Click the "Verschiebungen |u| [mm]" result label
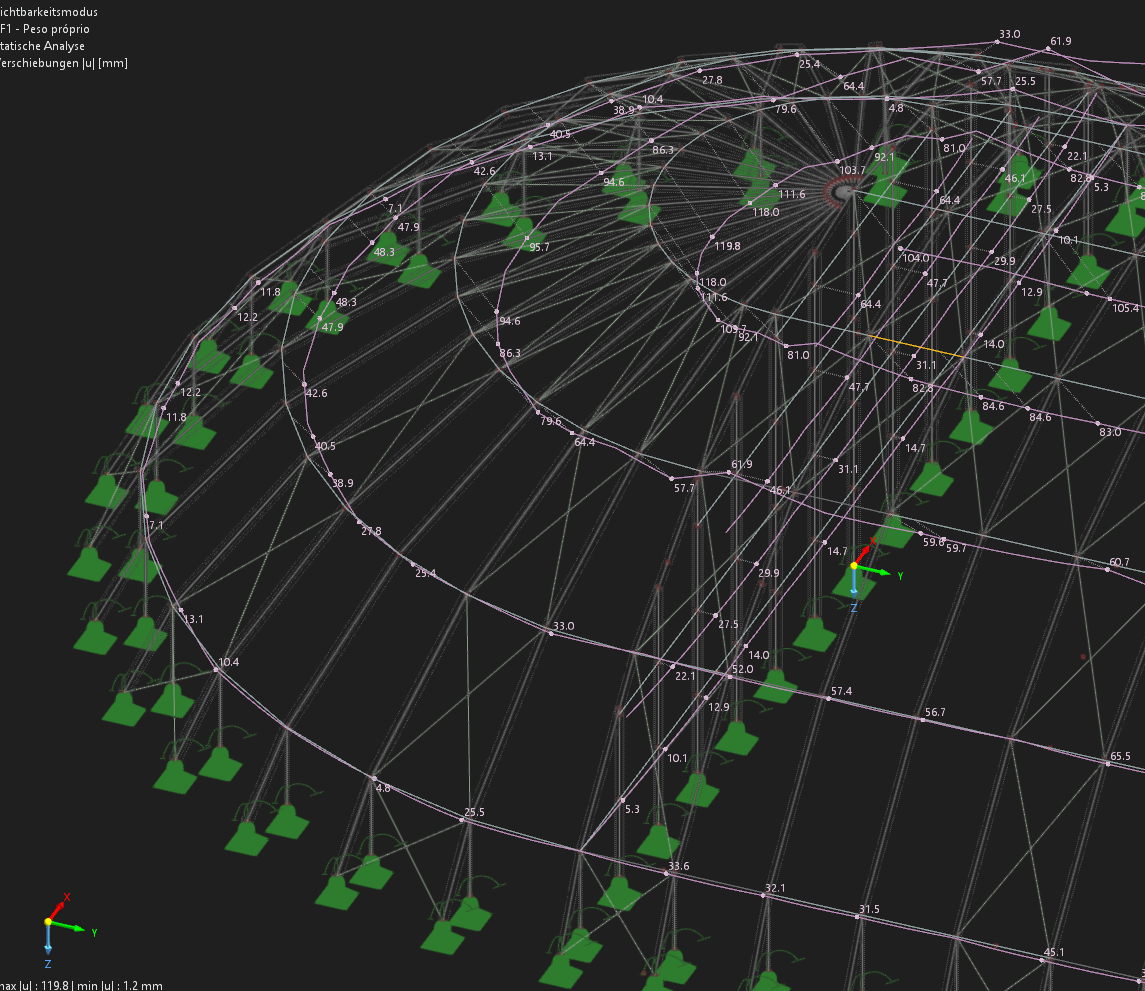Viewport: 1145px width, 991px height. (x=63, y=63)
